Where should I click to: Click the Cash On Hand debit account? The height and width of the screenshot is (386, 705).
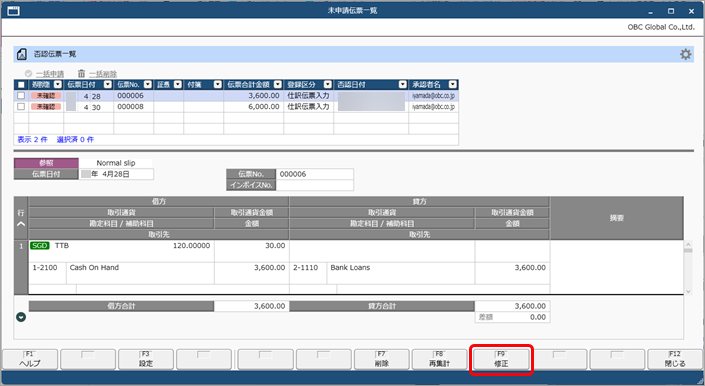[94, 267]
